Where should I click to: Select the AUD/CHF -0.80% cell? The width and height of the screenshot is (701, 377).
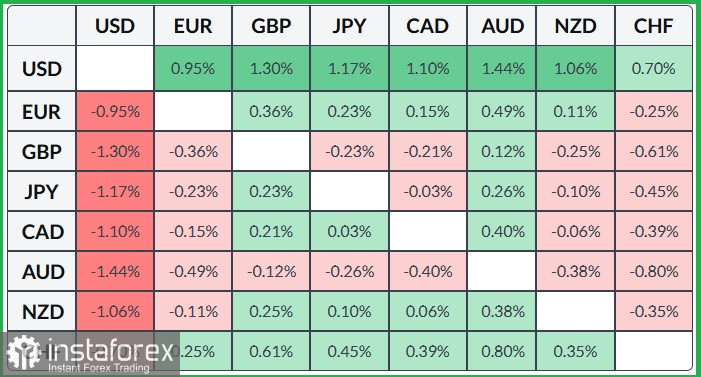653,271
